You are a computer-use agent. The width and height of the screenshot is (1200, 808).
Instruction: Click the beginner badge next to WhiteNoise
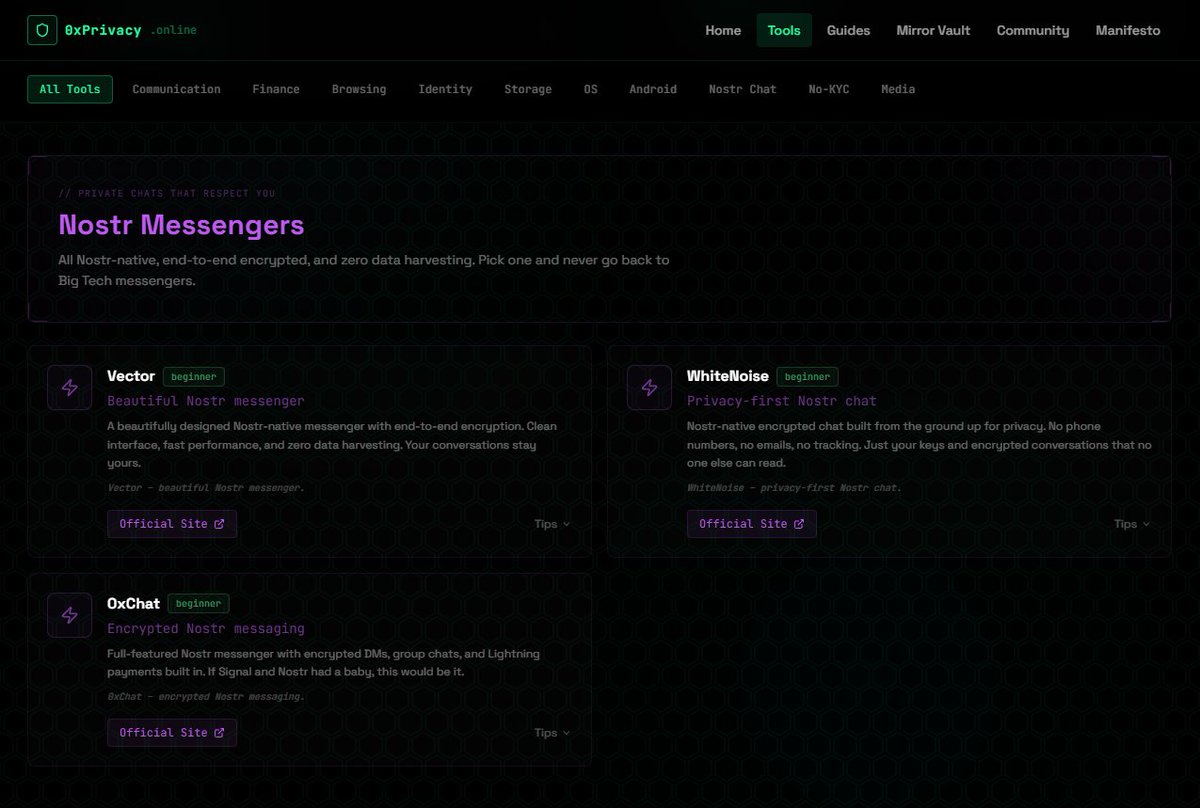(x=807, y=377)
